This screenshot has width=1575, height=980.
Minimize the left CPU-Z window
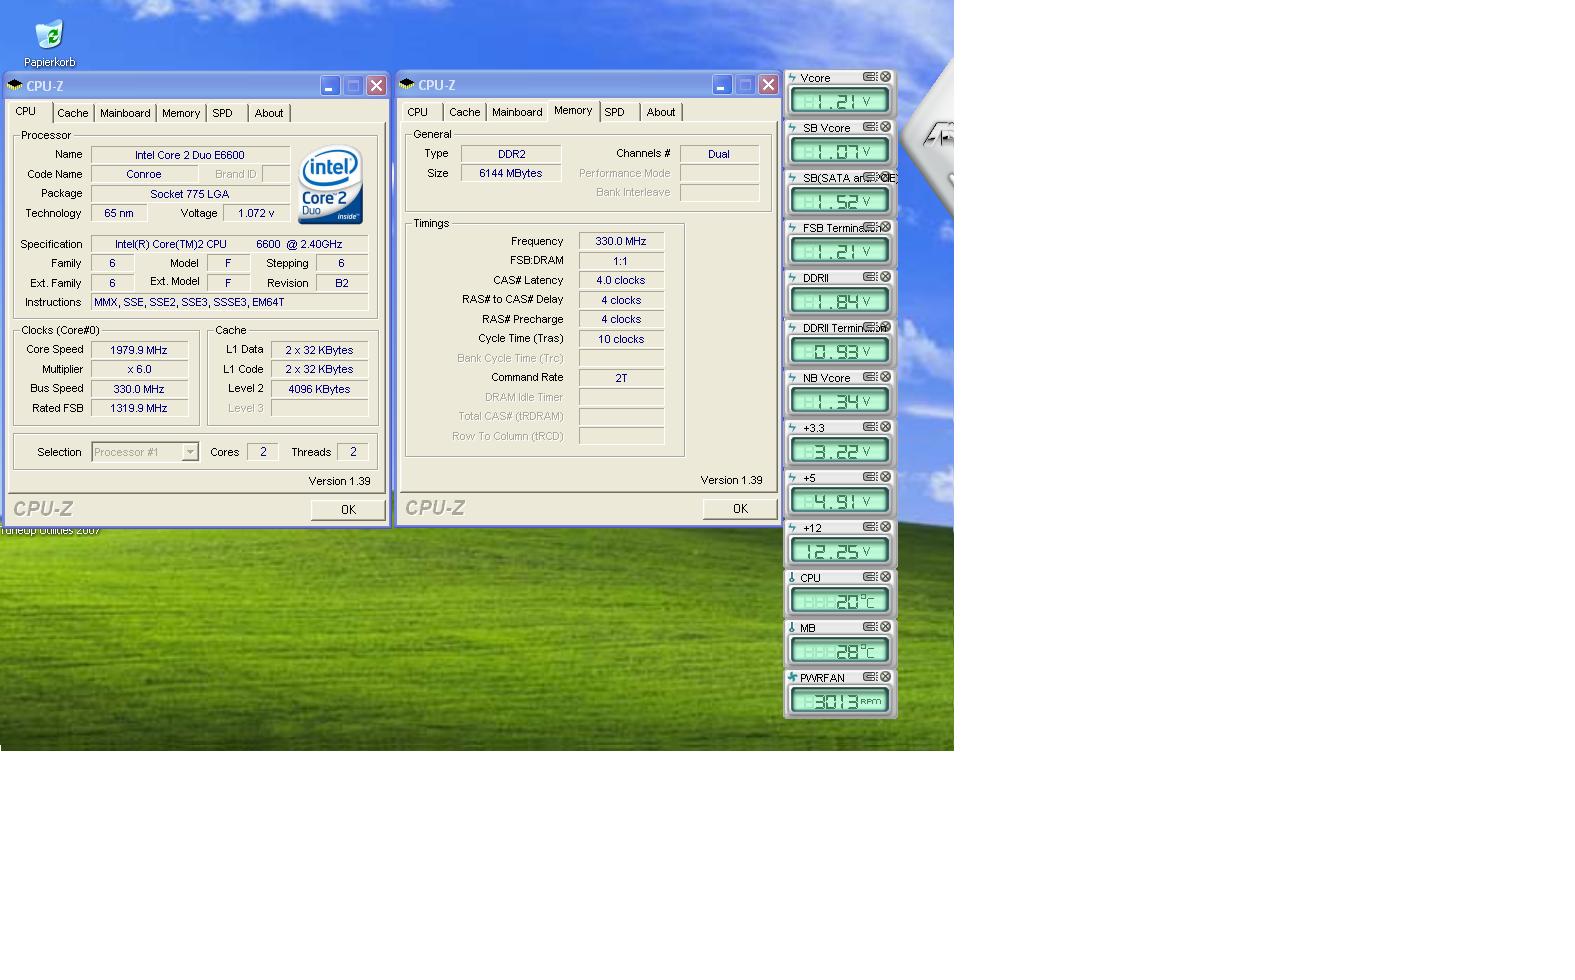(x=329, y=86)
